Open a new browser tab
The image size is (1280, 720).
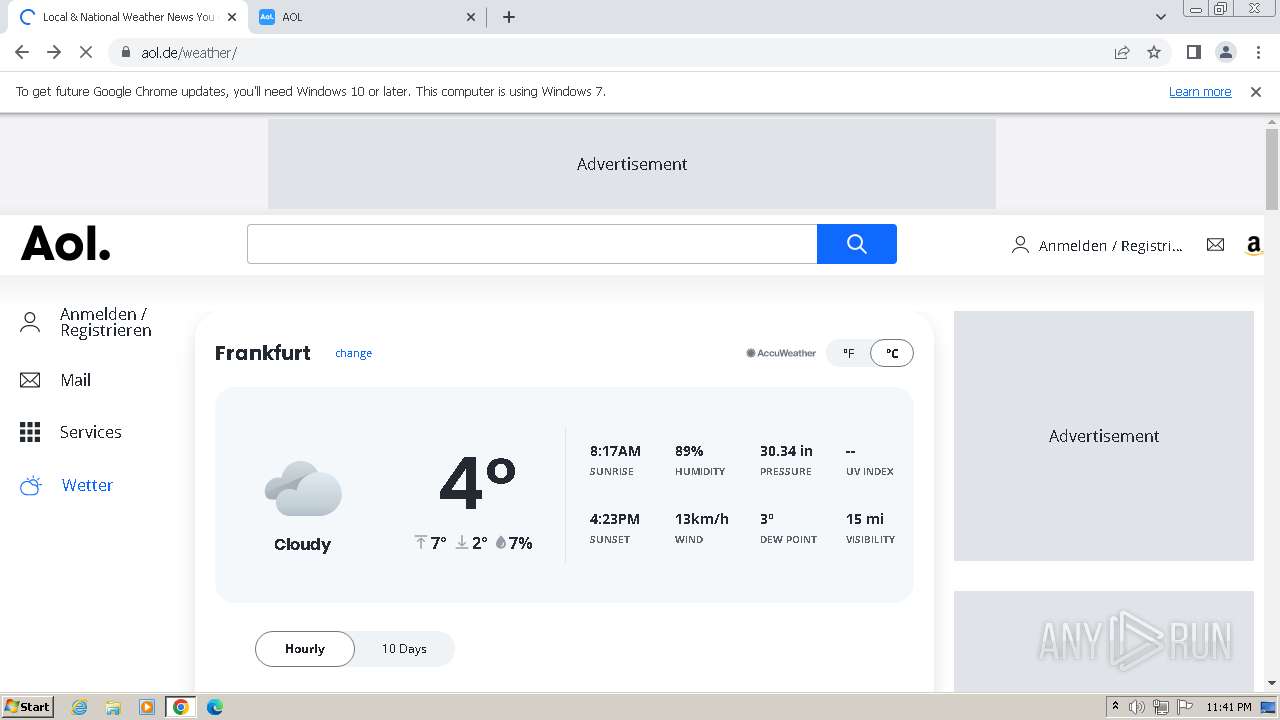pos(509,17)
